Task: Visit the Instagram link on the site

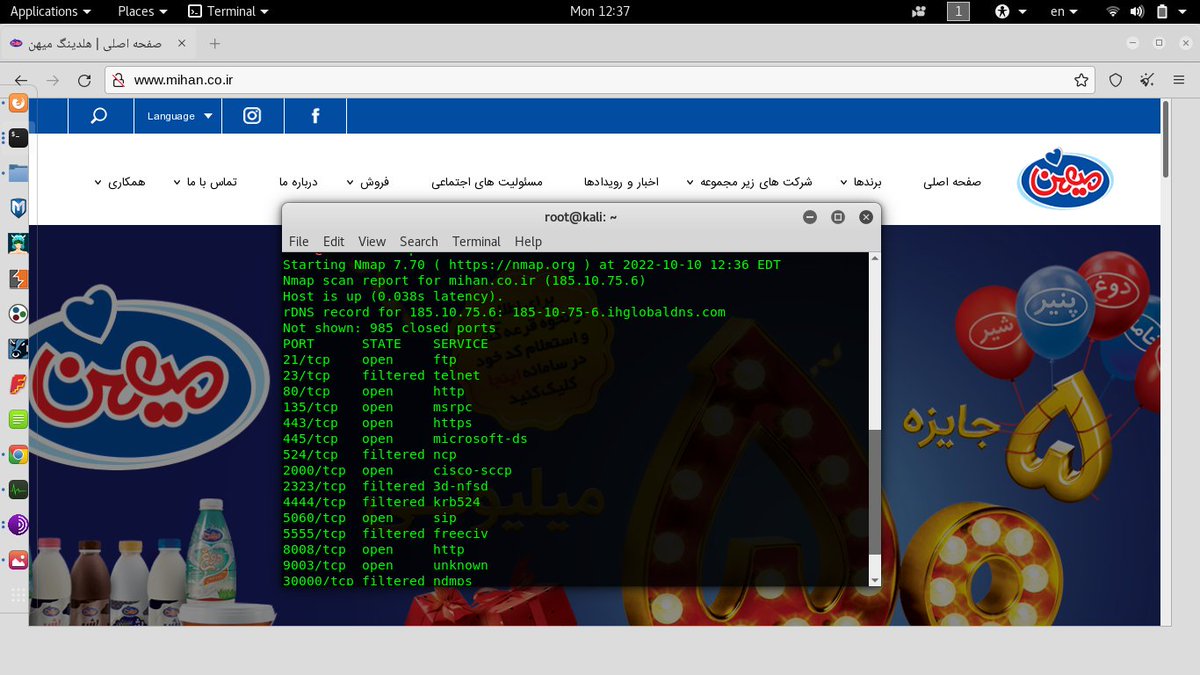Action: [252, 116]
